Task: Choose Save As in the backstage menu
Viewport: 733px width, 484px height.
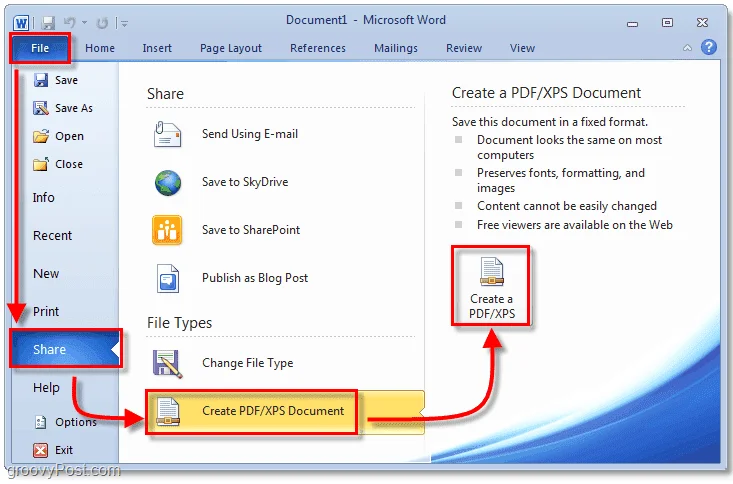Action: click(x=74, y=108)
